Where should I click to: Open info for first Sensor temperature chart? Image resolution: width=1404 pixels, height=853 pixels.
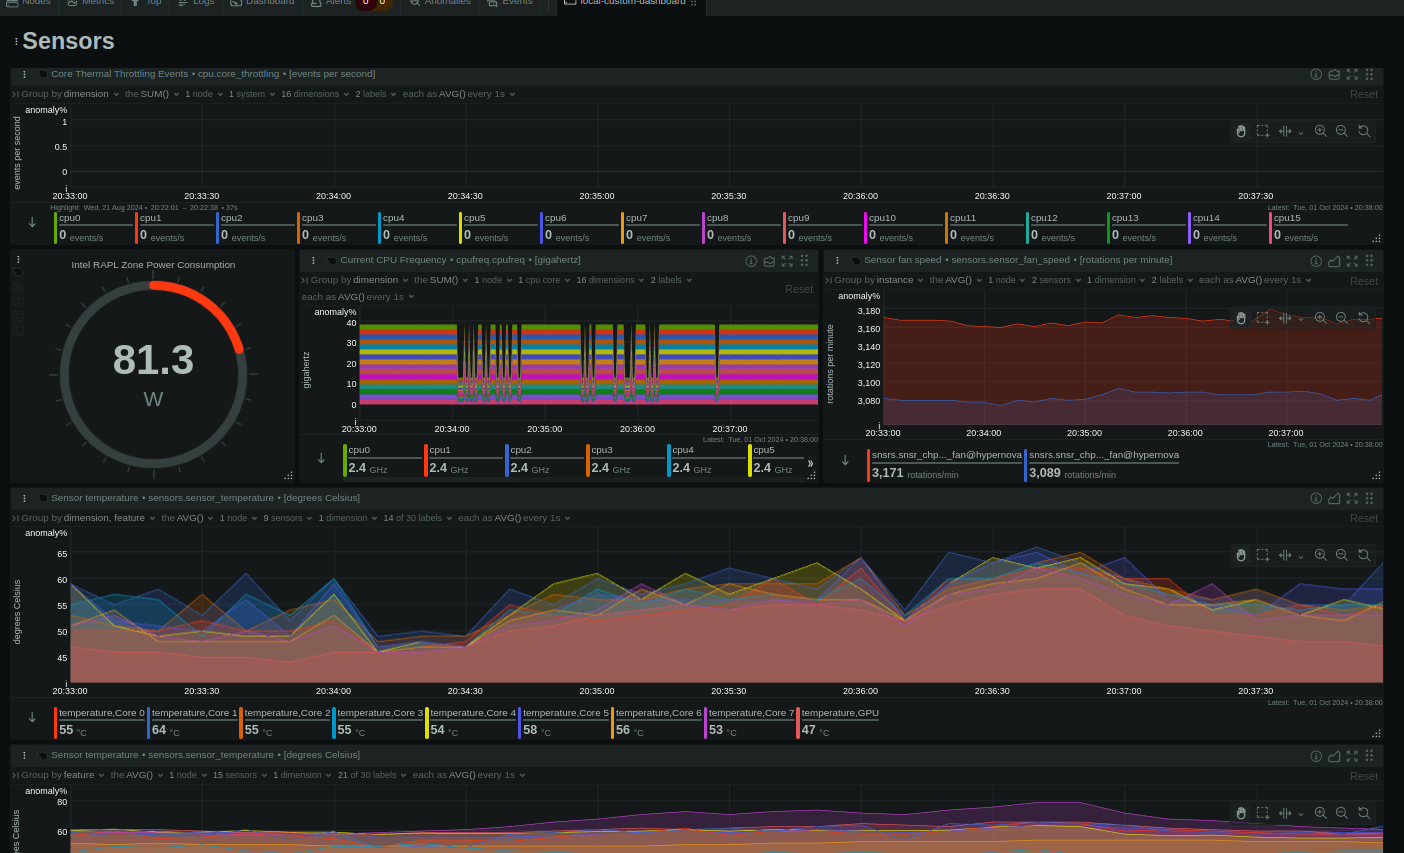[1316, 498]
